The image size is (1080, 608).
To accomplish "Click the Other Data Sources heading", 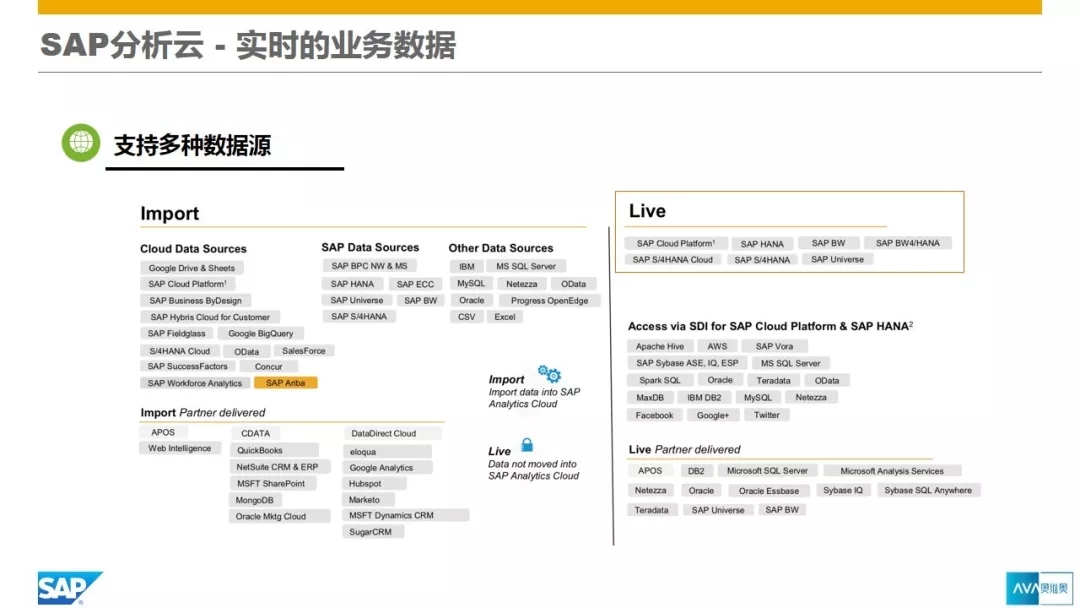I will click(501, 248).
